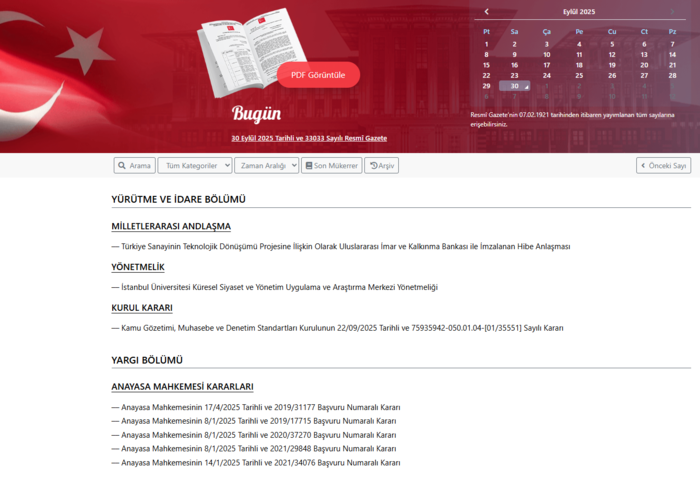Select day 25 in the calendar

[579, 75]
